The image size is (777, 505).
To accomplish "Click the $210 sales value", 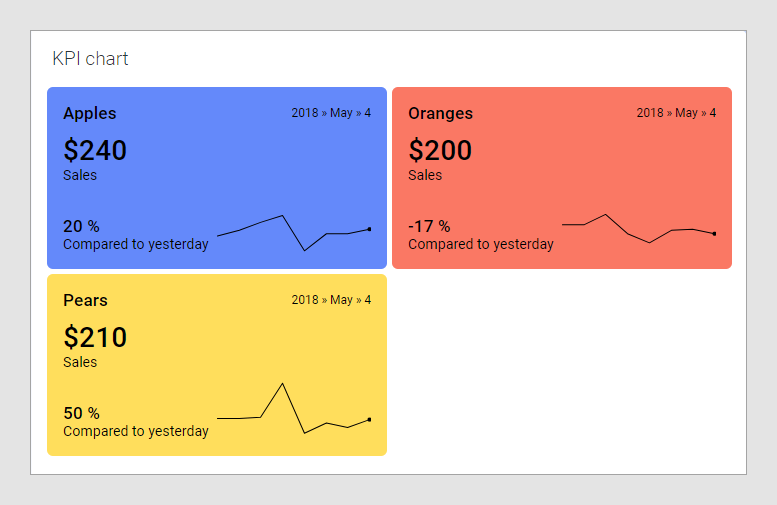I will click(x=95, y=337).
